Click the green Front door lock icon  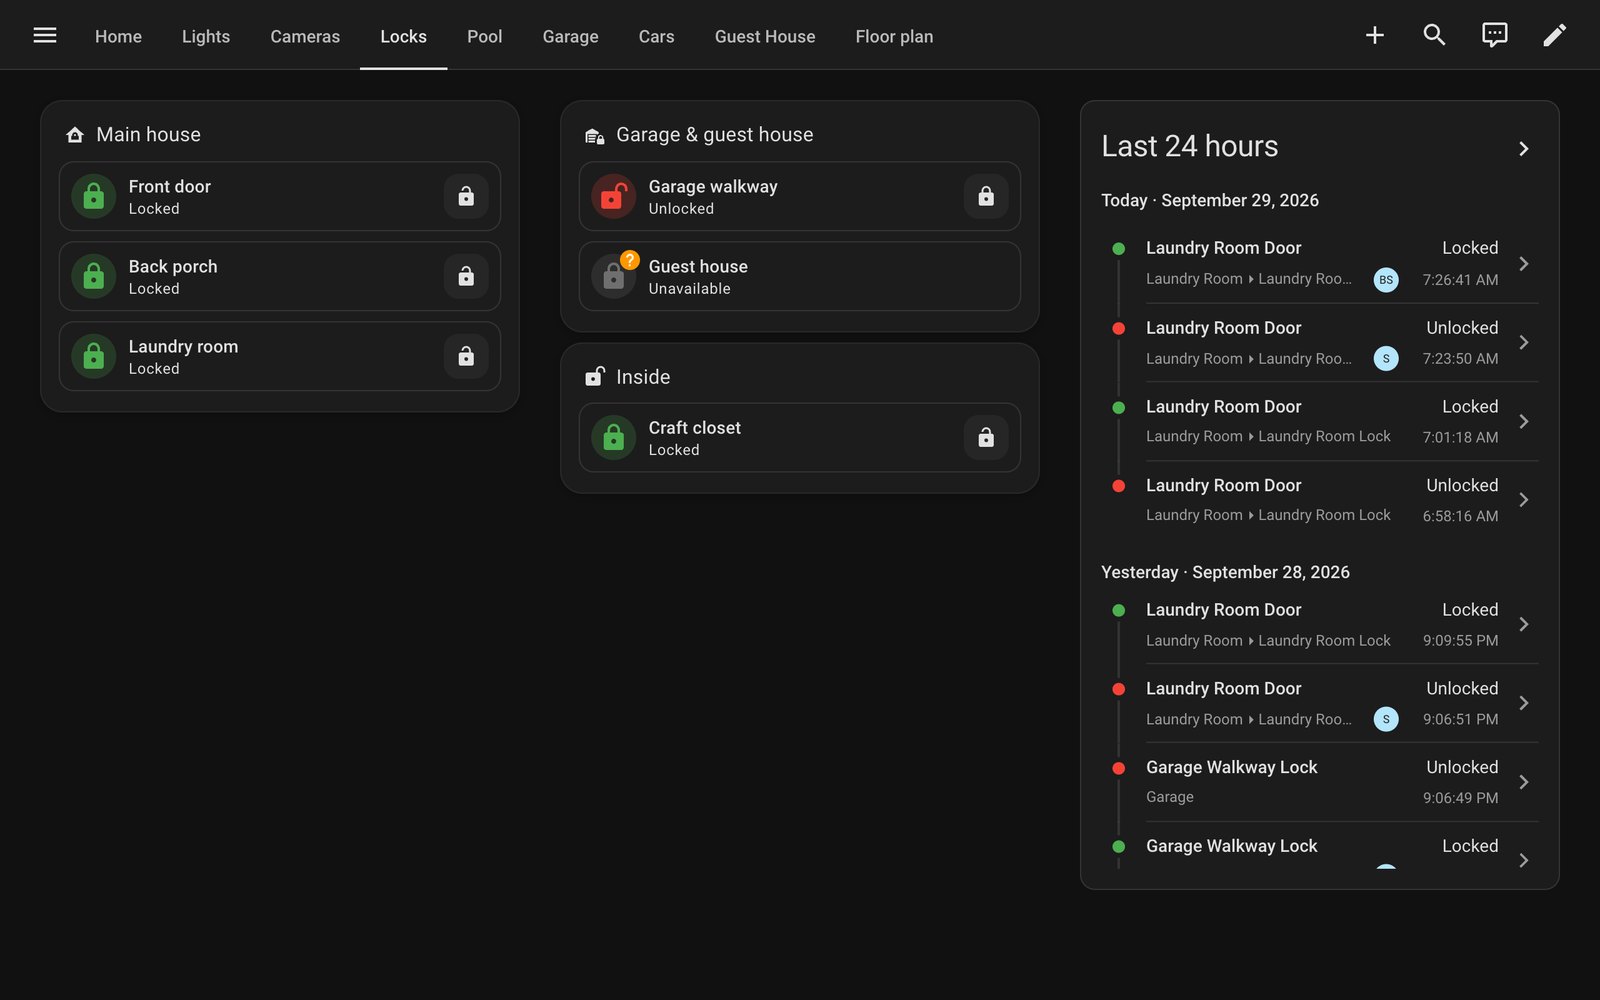(94, 196)
